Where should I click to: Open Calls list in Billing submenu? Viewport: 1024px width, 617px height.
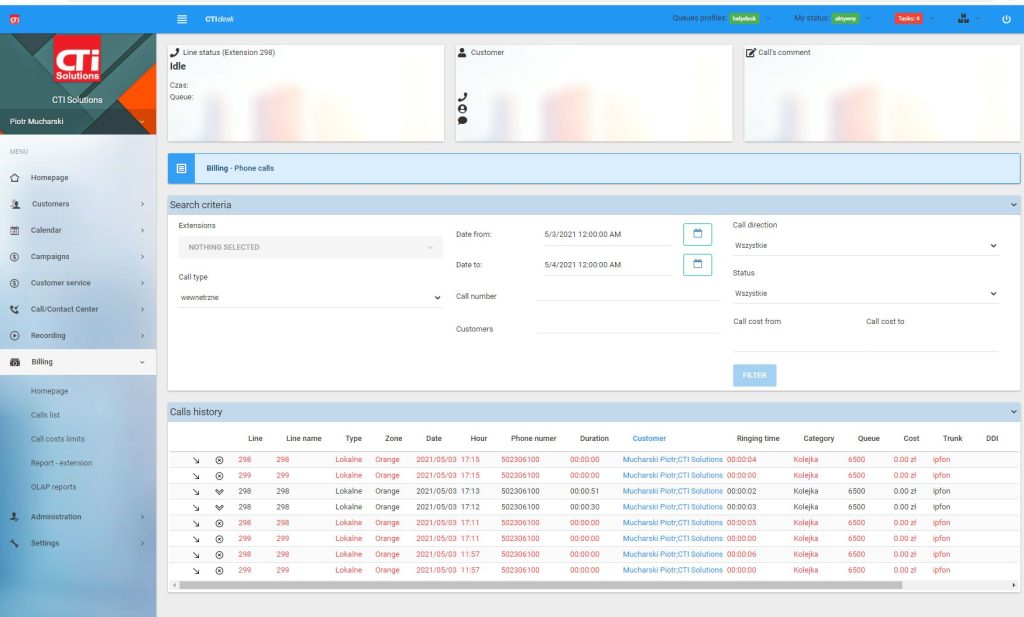[46, 415]
